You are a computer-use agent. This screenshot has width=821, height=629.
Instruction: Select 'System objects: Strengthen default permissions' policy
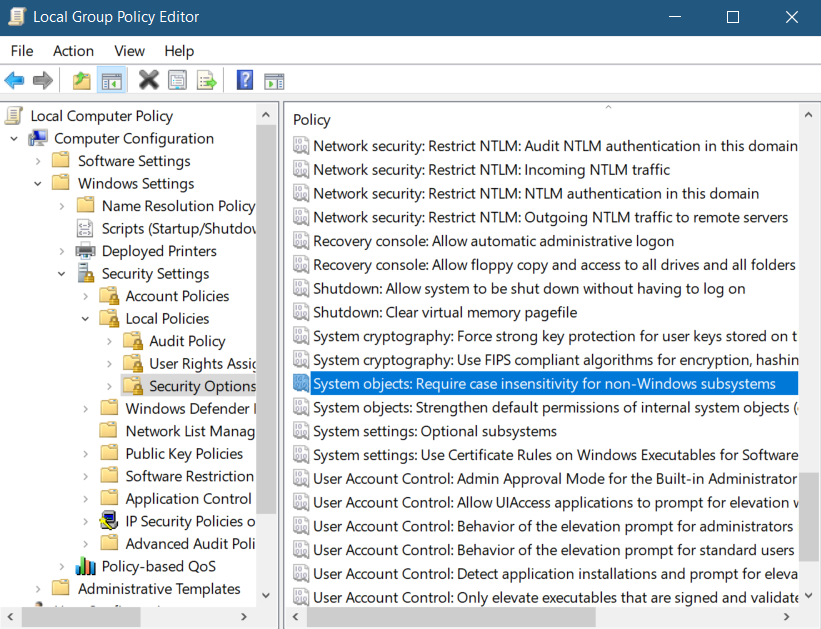coord(555,407)
